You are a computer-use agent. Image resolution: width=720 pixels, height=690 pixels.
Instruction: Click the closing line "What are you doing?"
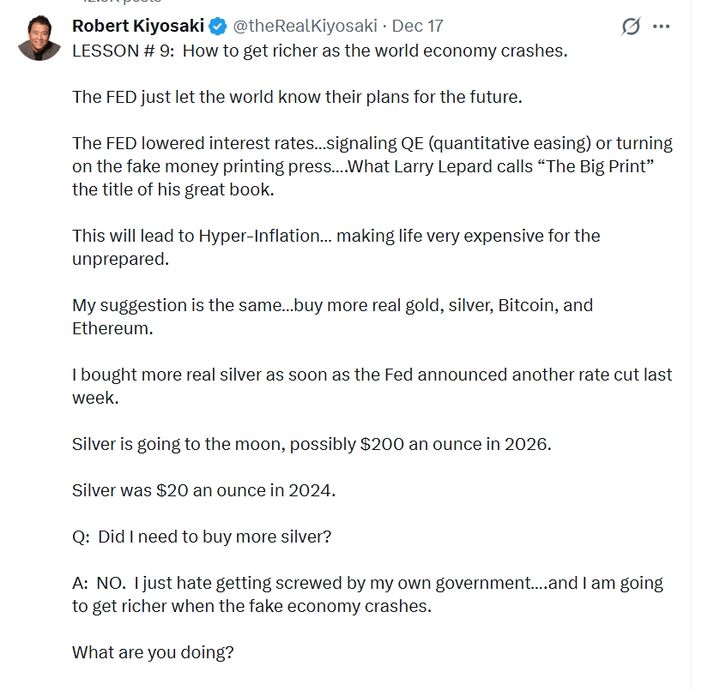coord(152,653)
